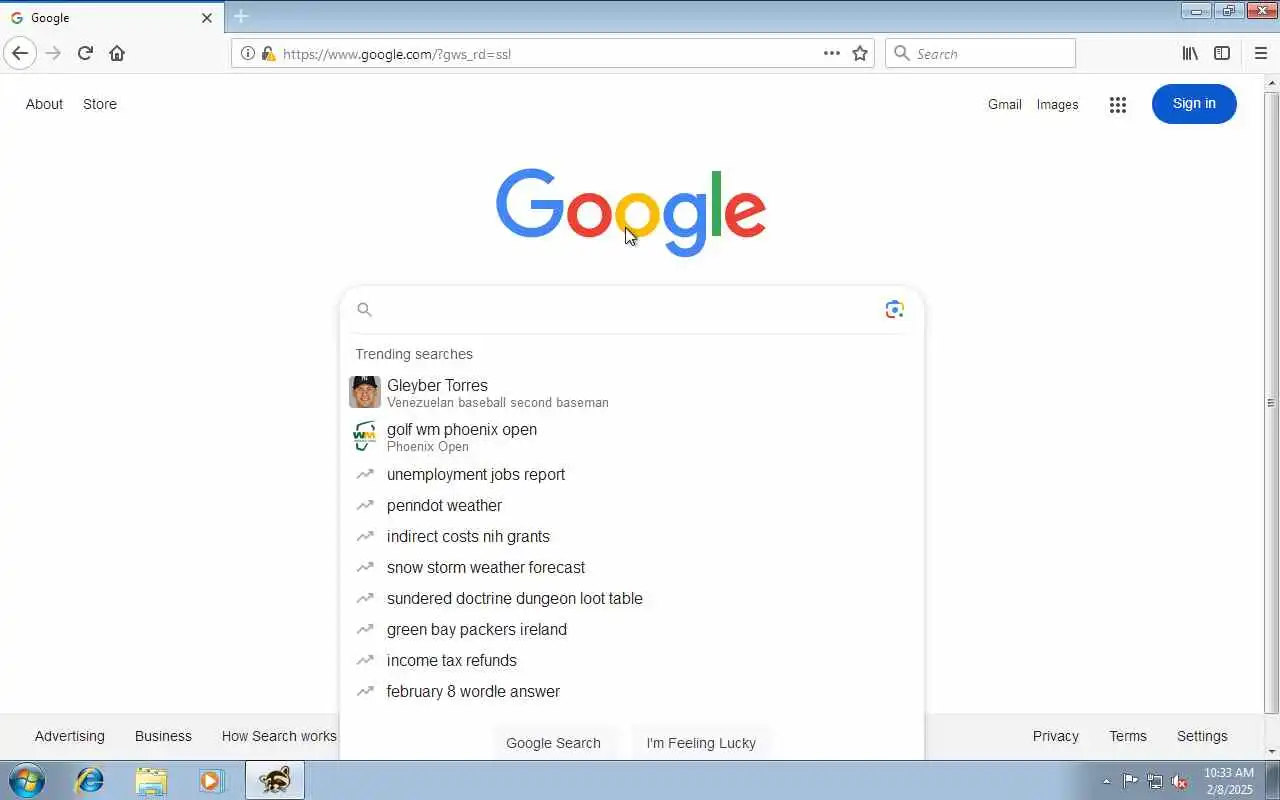Select february 8 wordle answer suggestion
The image size is (1280, 800).
[632, 691]
